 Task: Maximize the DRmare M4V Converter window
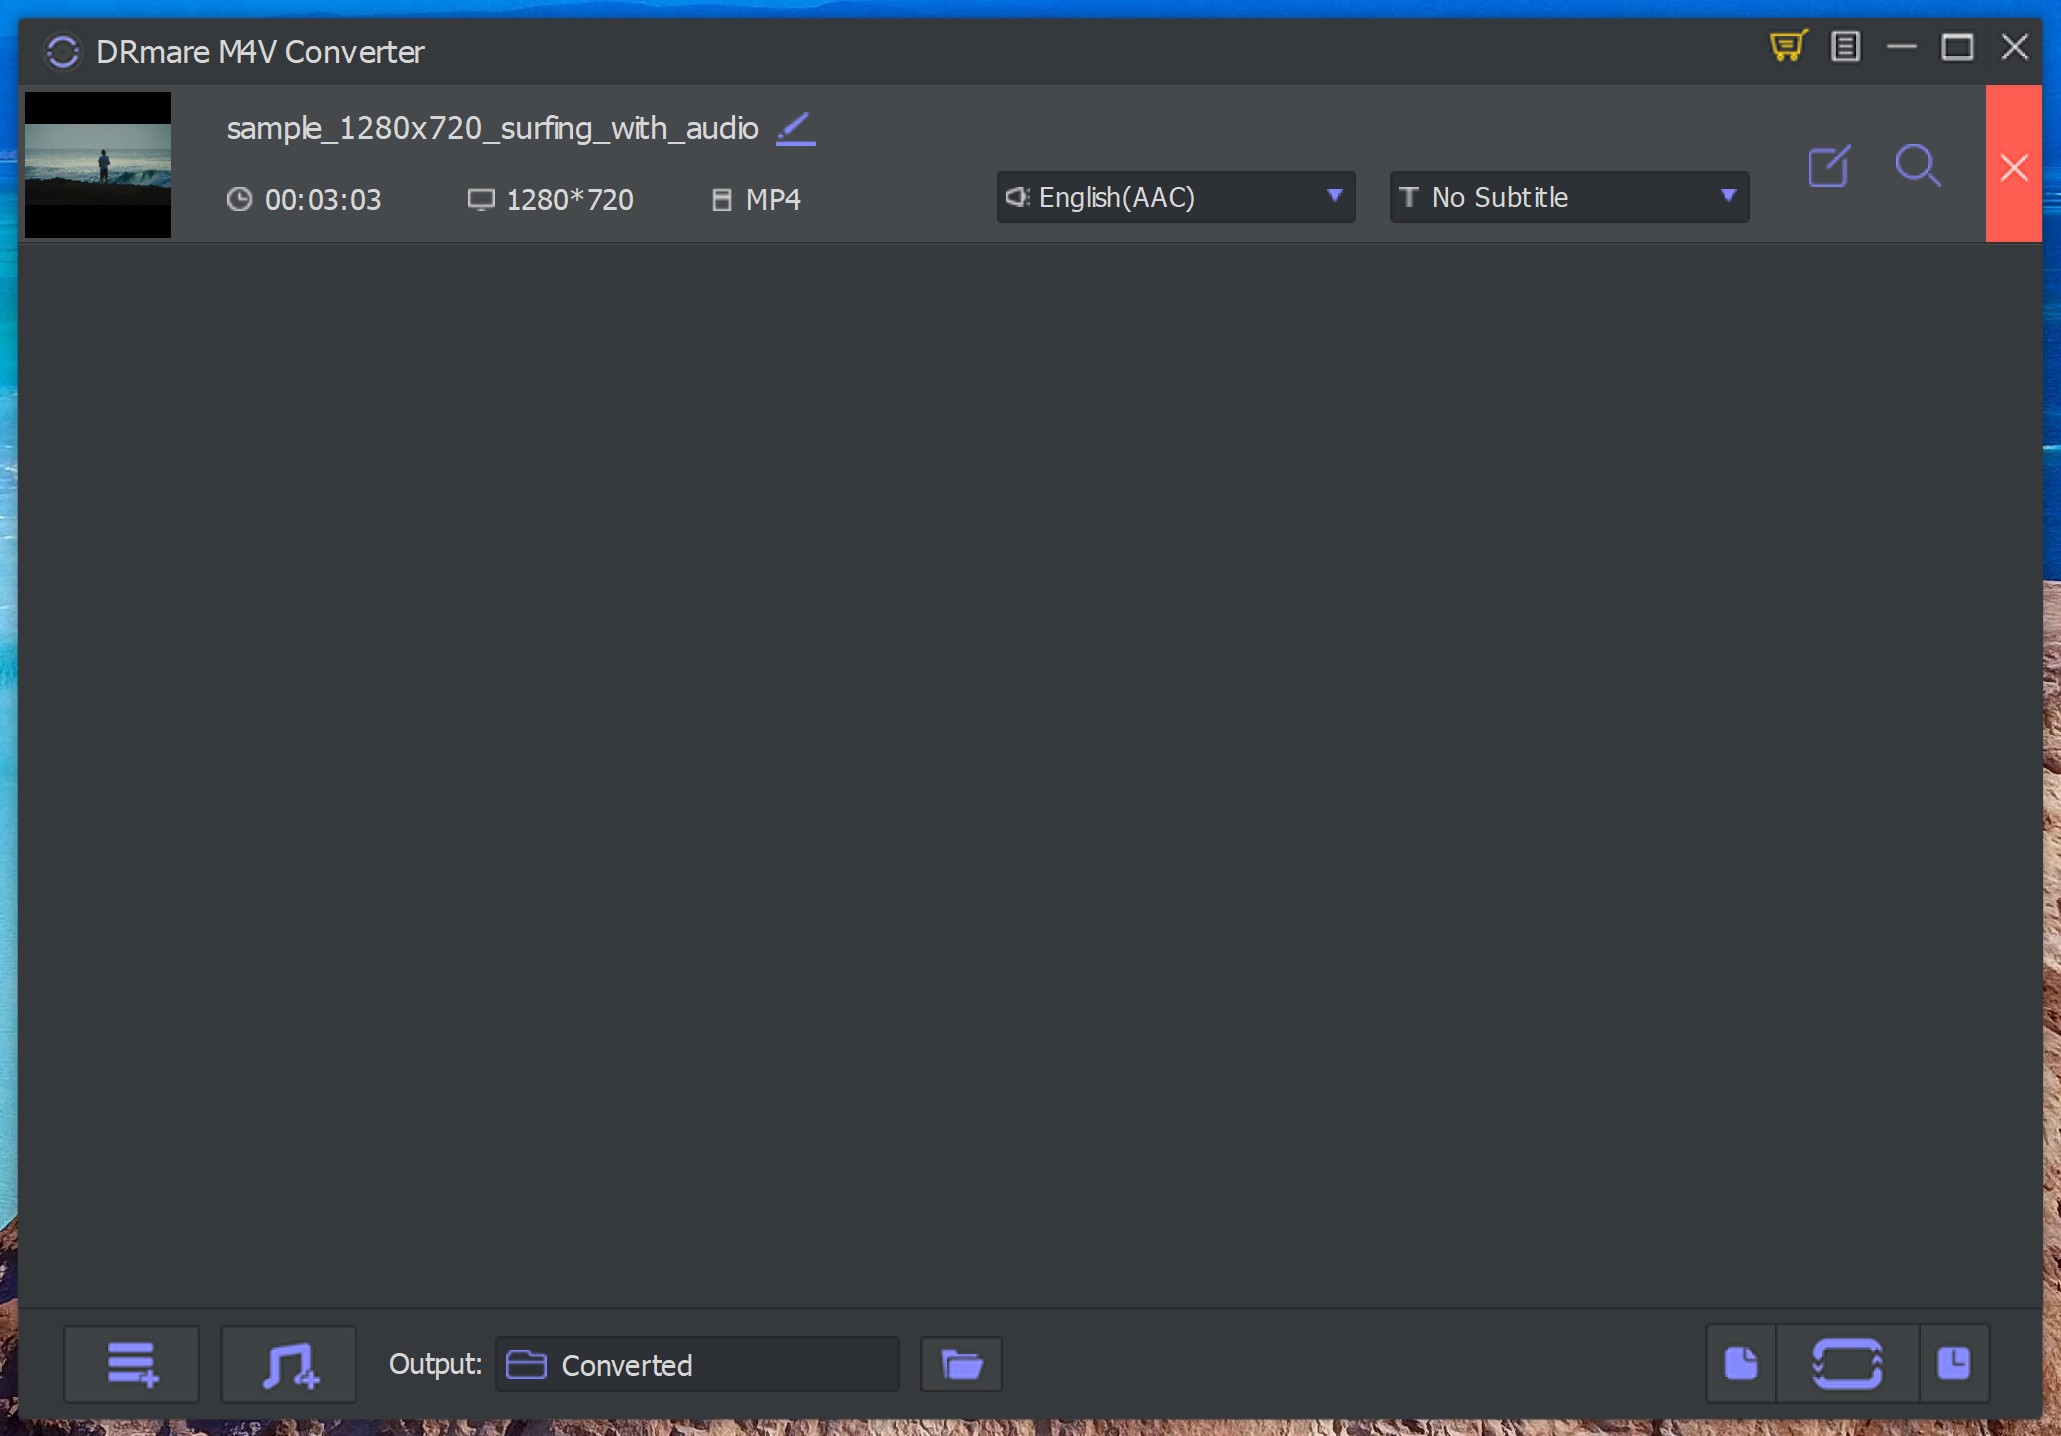coord(1957,47)
